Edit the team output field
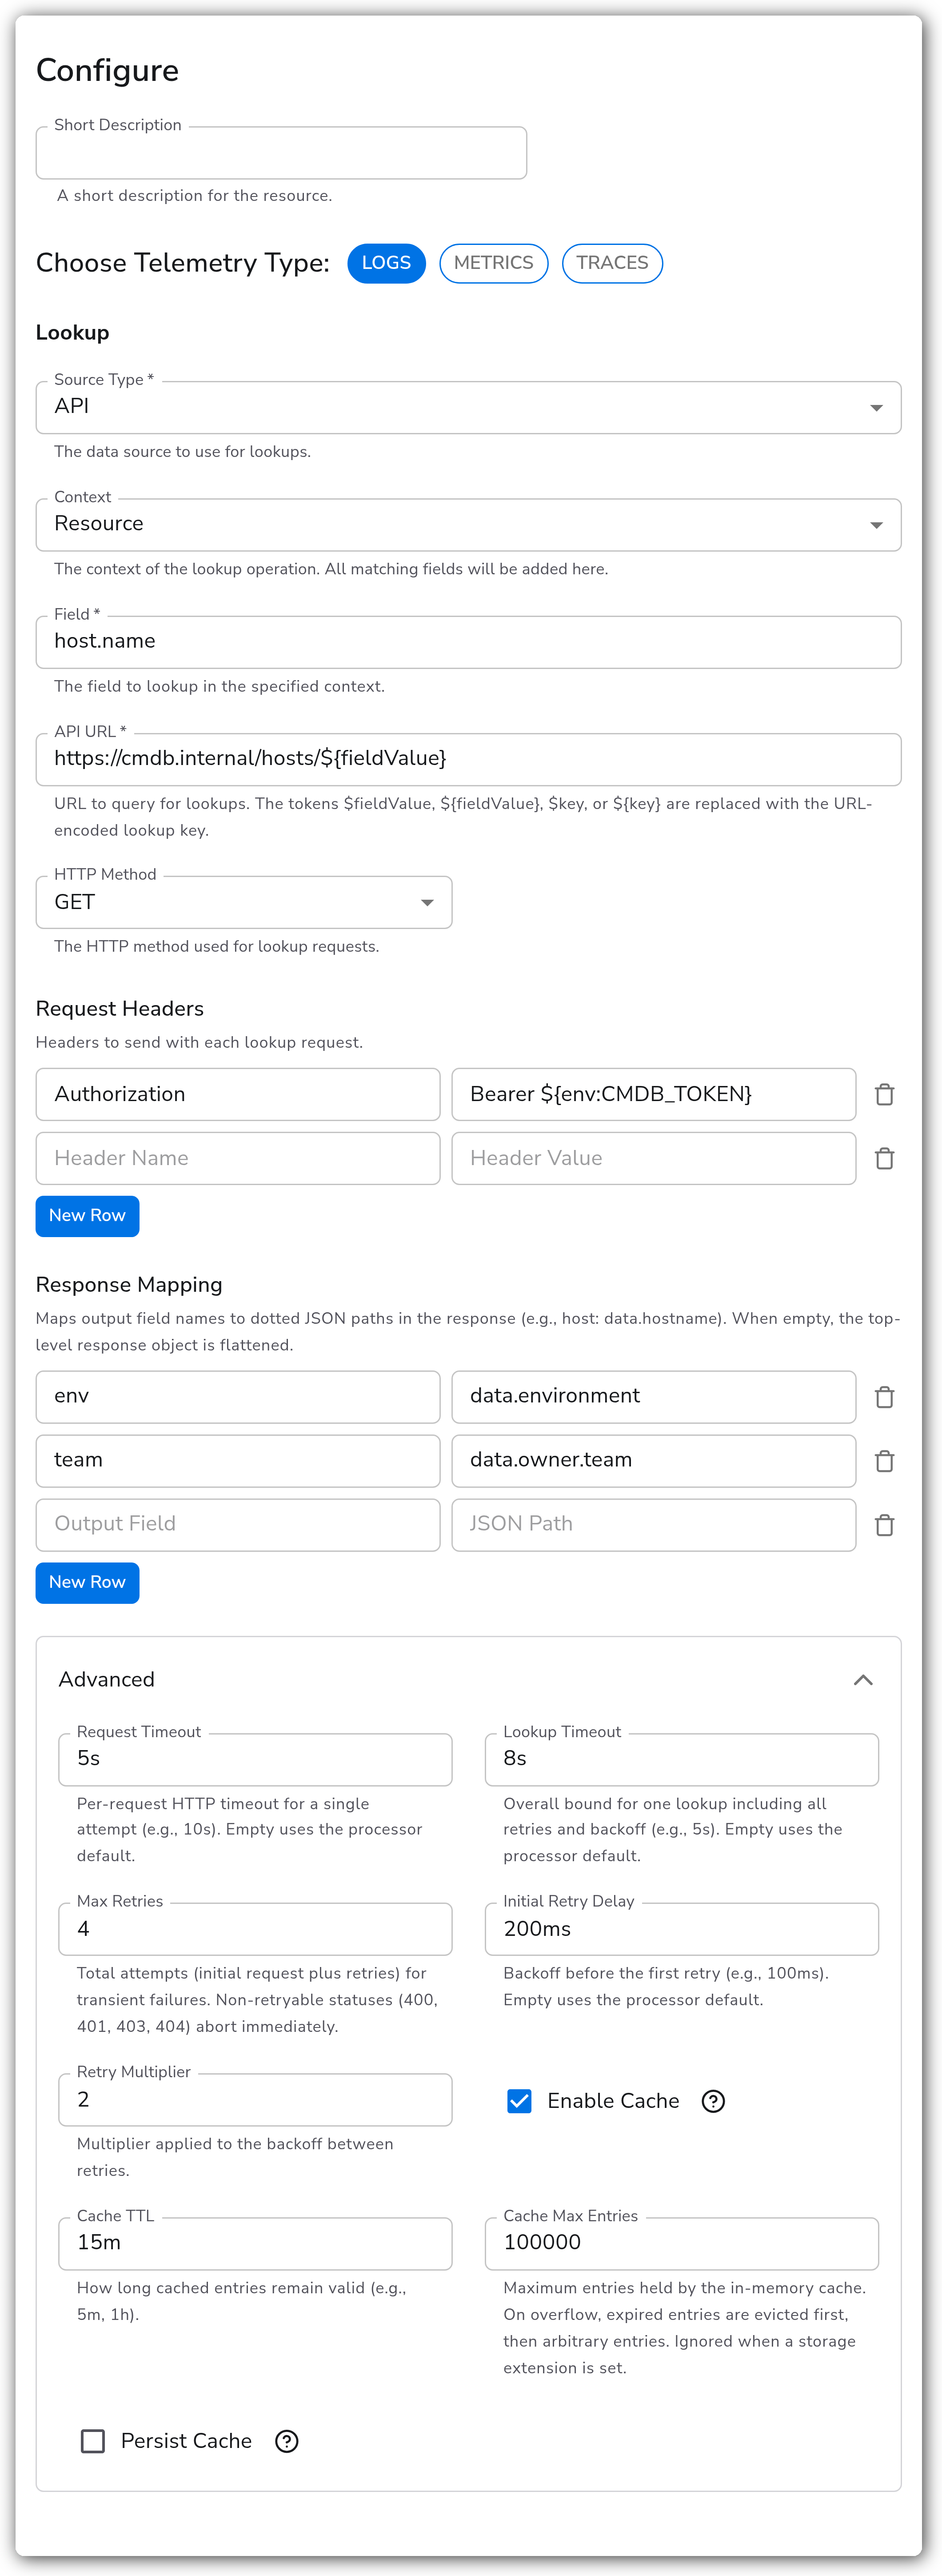 click(x=238, y=1461)
